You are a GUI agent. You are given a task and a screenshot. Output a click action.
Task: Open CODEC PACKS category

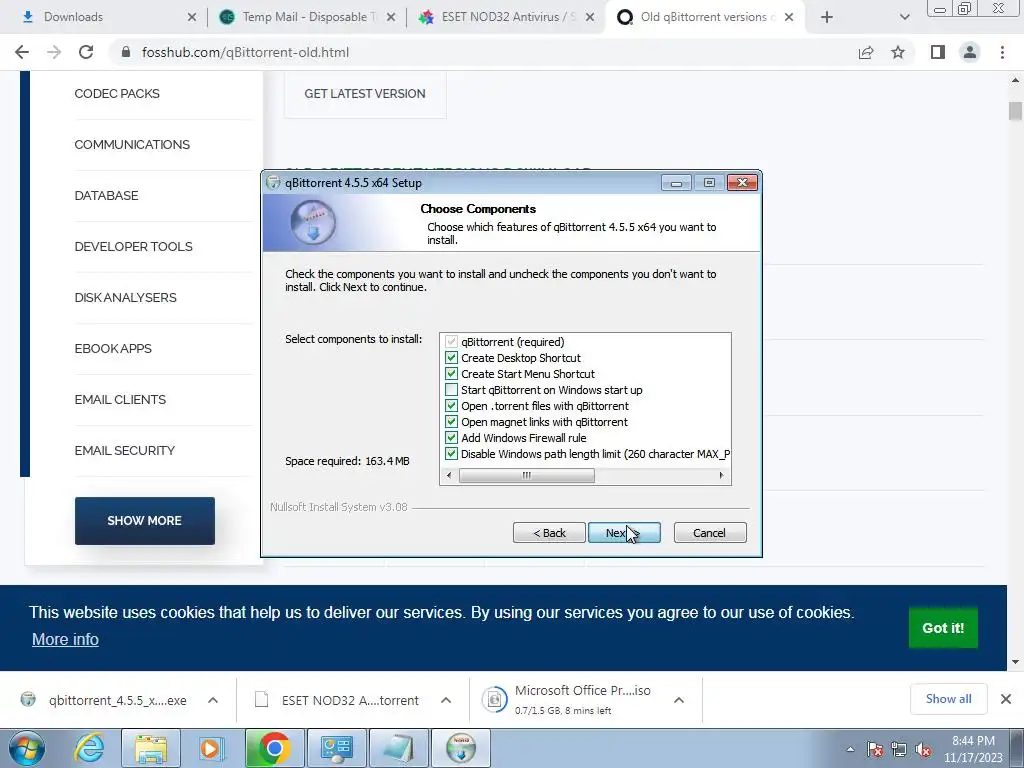tap(117, 93)
